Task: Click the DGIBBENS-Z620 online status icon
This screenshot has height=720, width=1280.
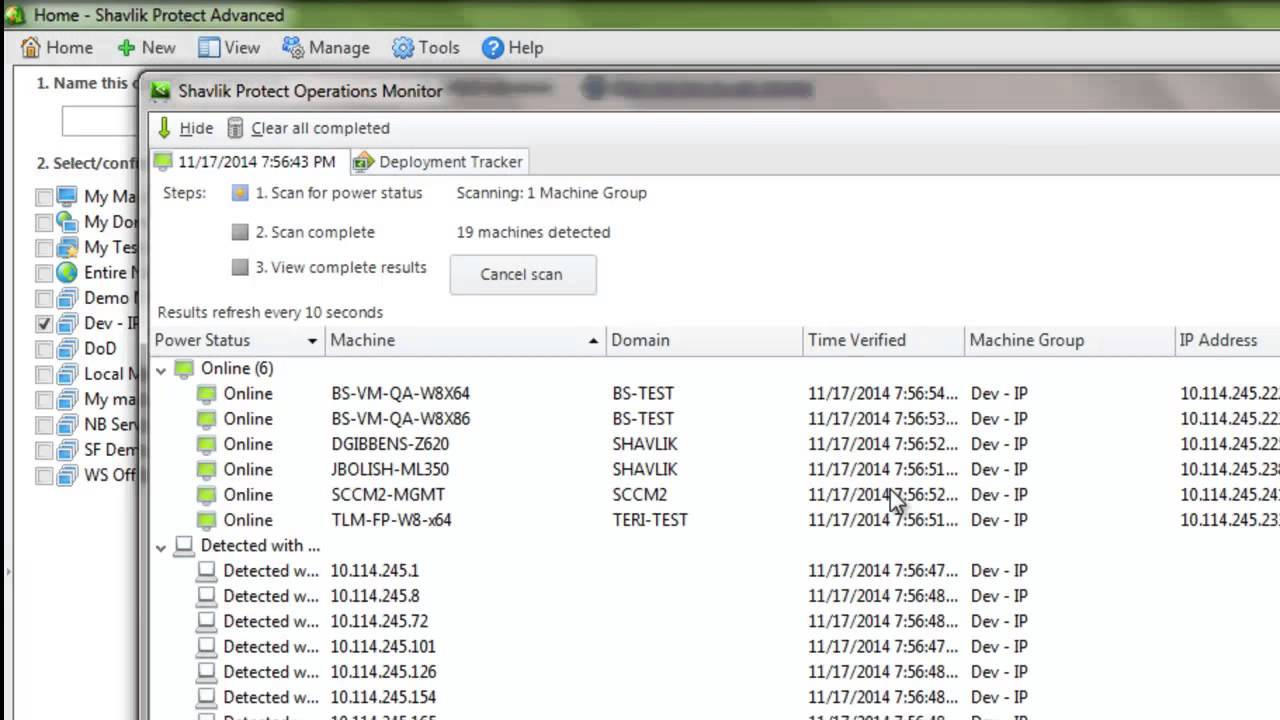Action: [x=206, y=445]
